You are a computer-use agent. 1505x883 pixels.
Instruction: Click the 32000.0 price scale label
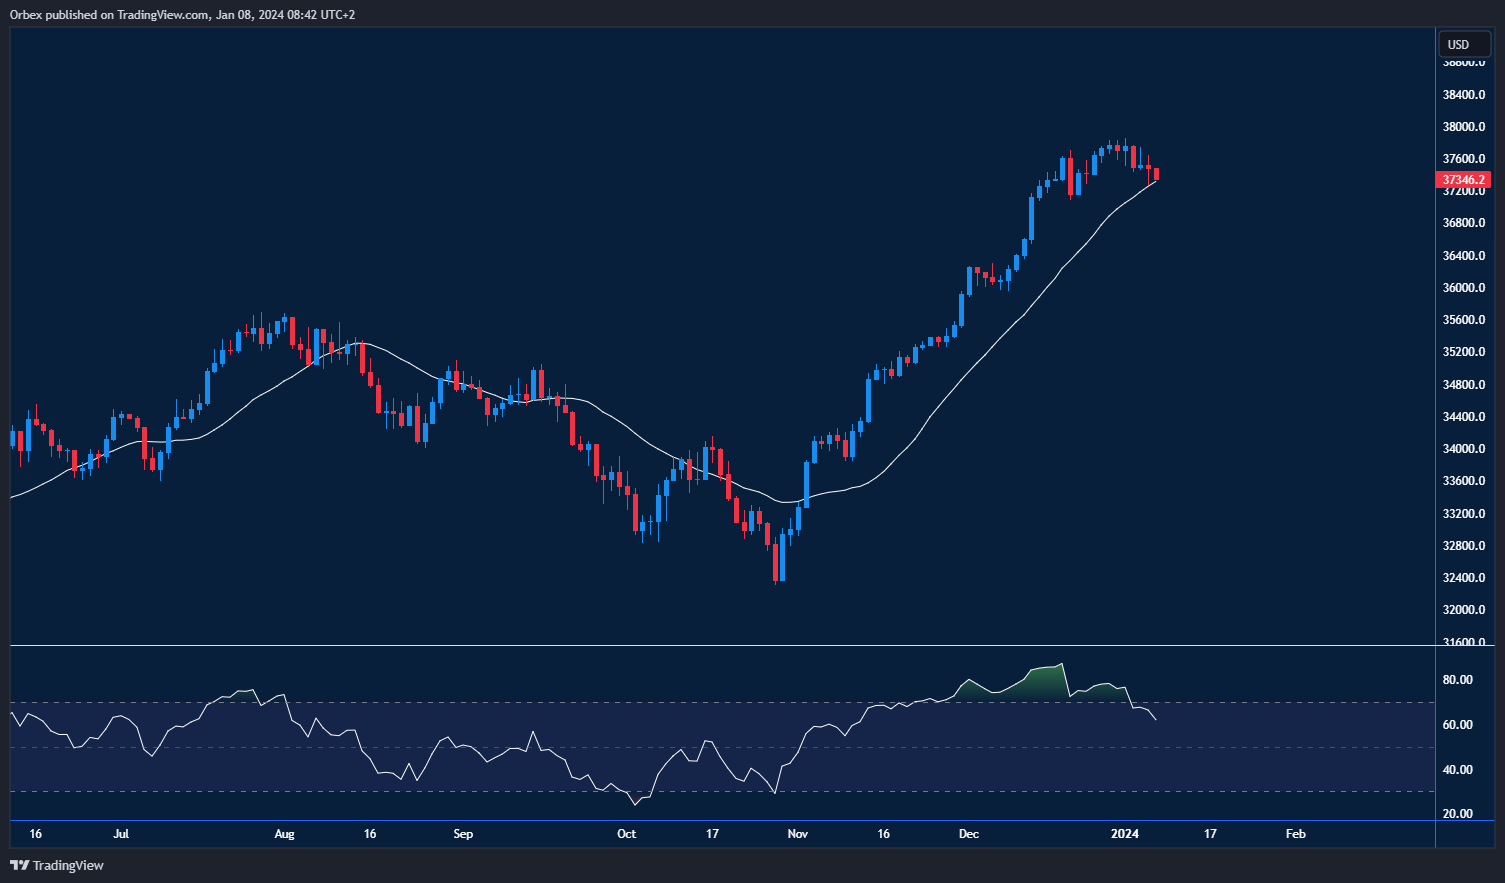[1463, 610]
